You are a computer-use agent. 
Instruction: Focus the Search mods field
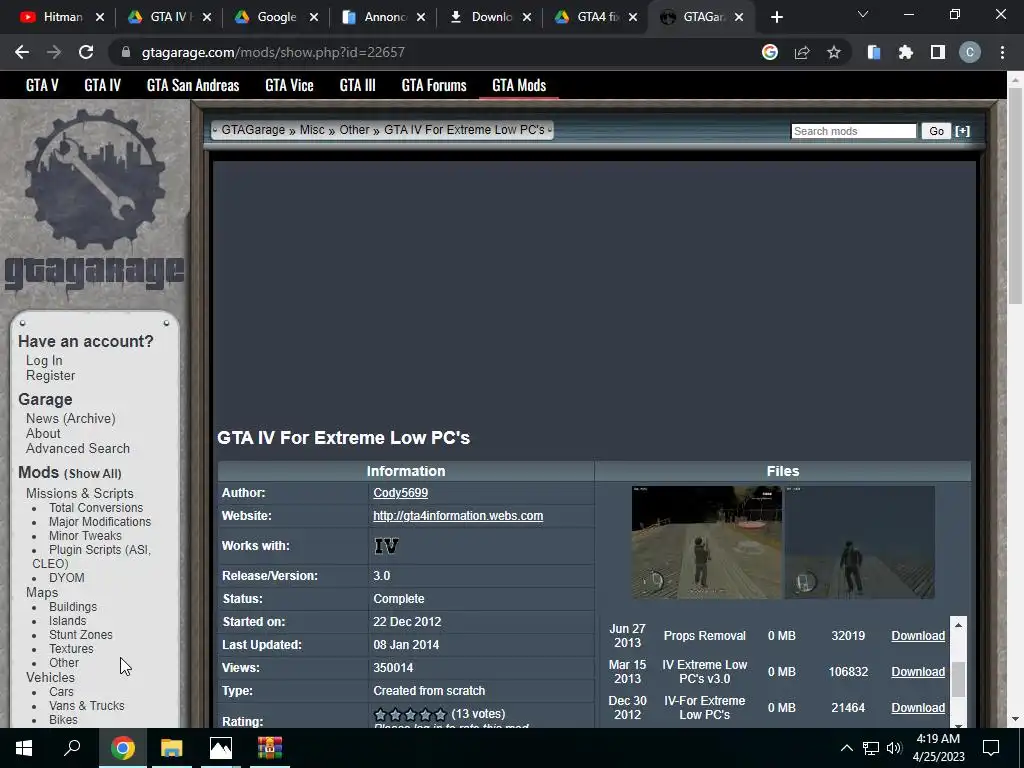click(x=854, y=131)
